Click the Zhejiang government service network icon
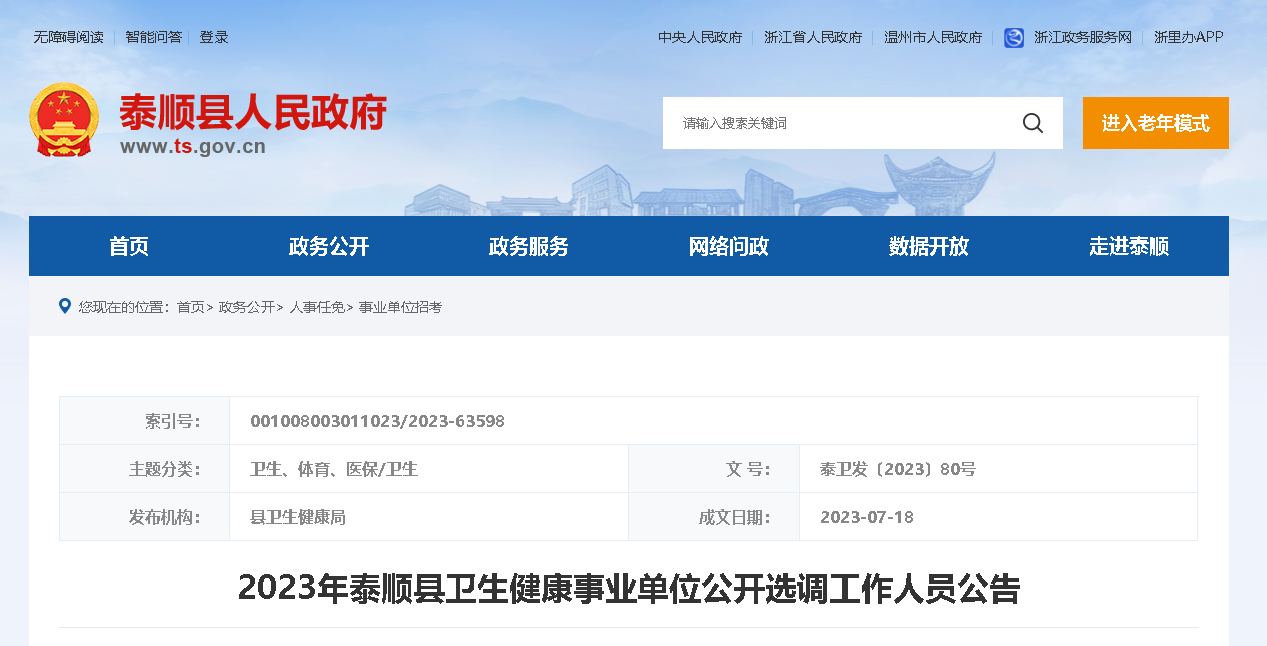The height and width of the screenshot is (646, 1267). tap(1014, 38)
